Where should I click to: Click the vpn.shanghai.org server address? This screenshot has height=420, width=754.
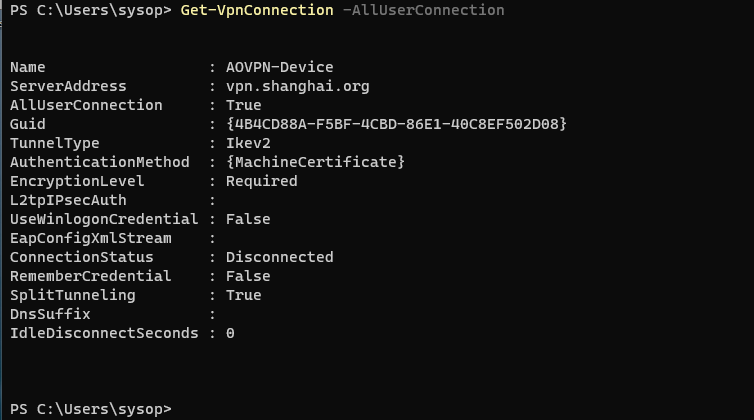pos(298,86)
